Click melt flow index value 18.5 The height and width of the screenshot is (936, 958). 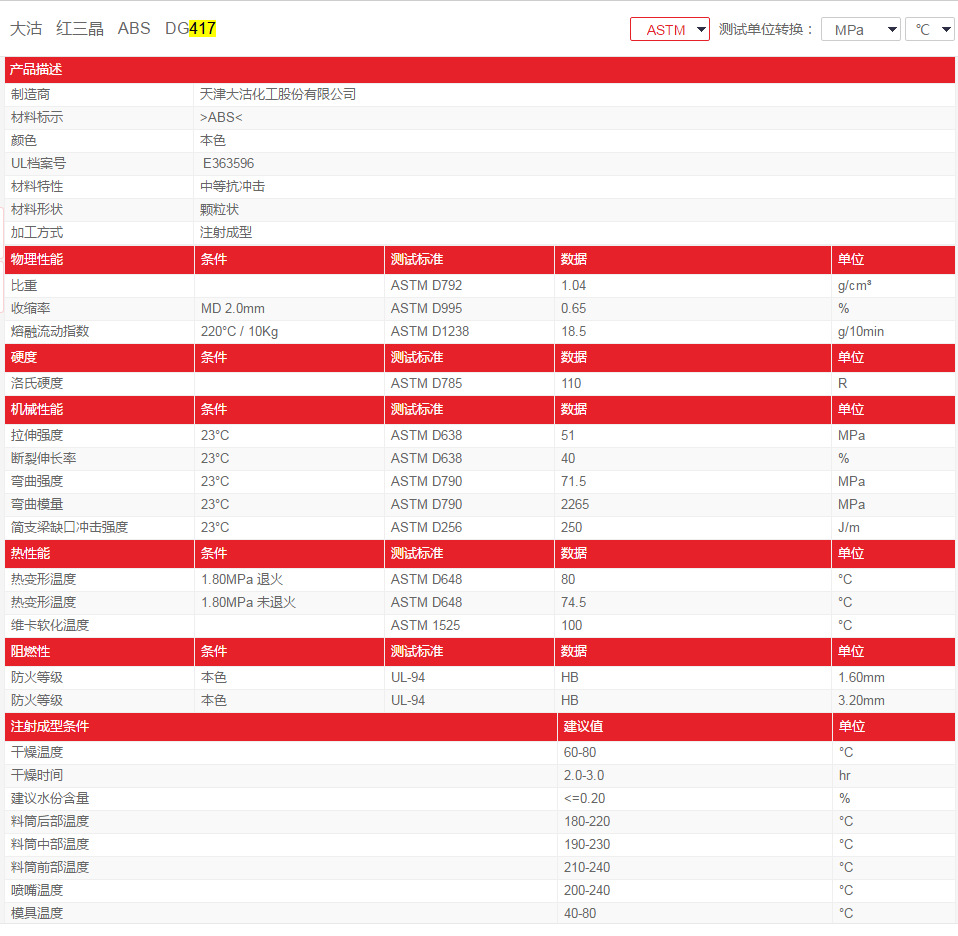coord(573,331)
